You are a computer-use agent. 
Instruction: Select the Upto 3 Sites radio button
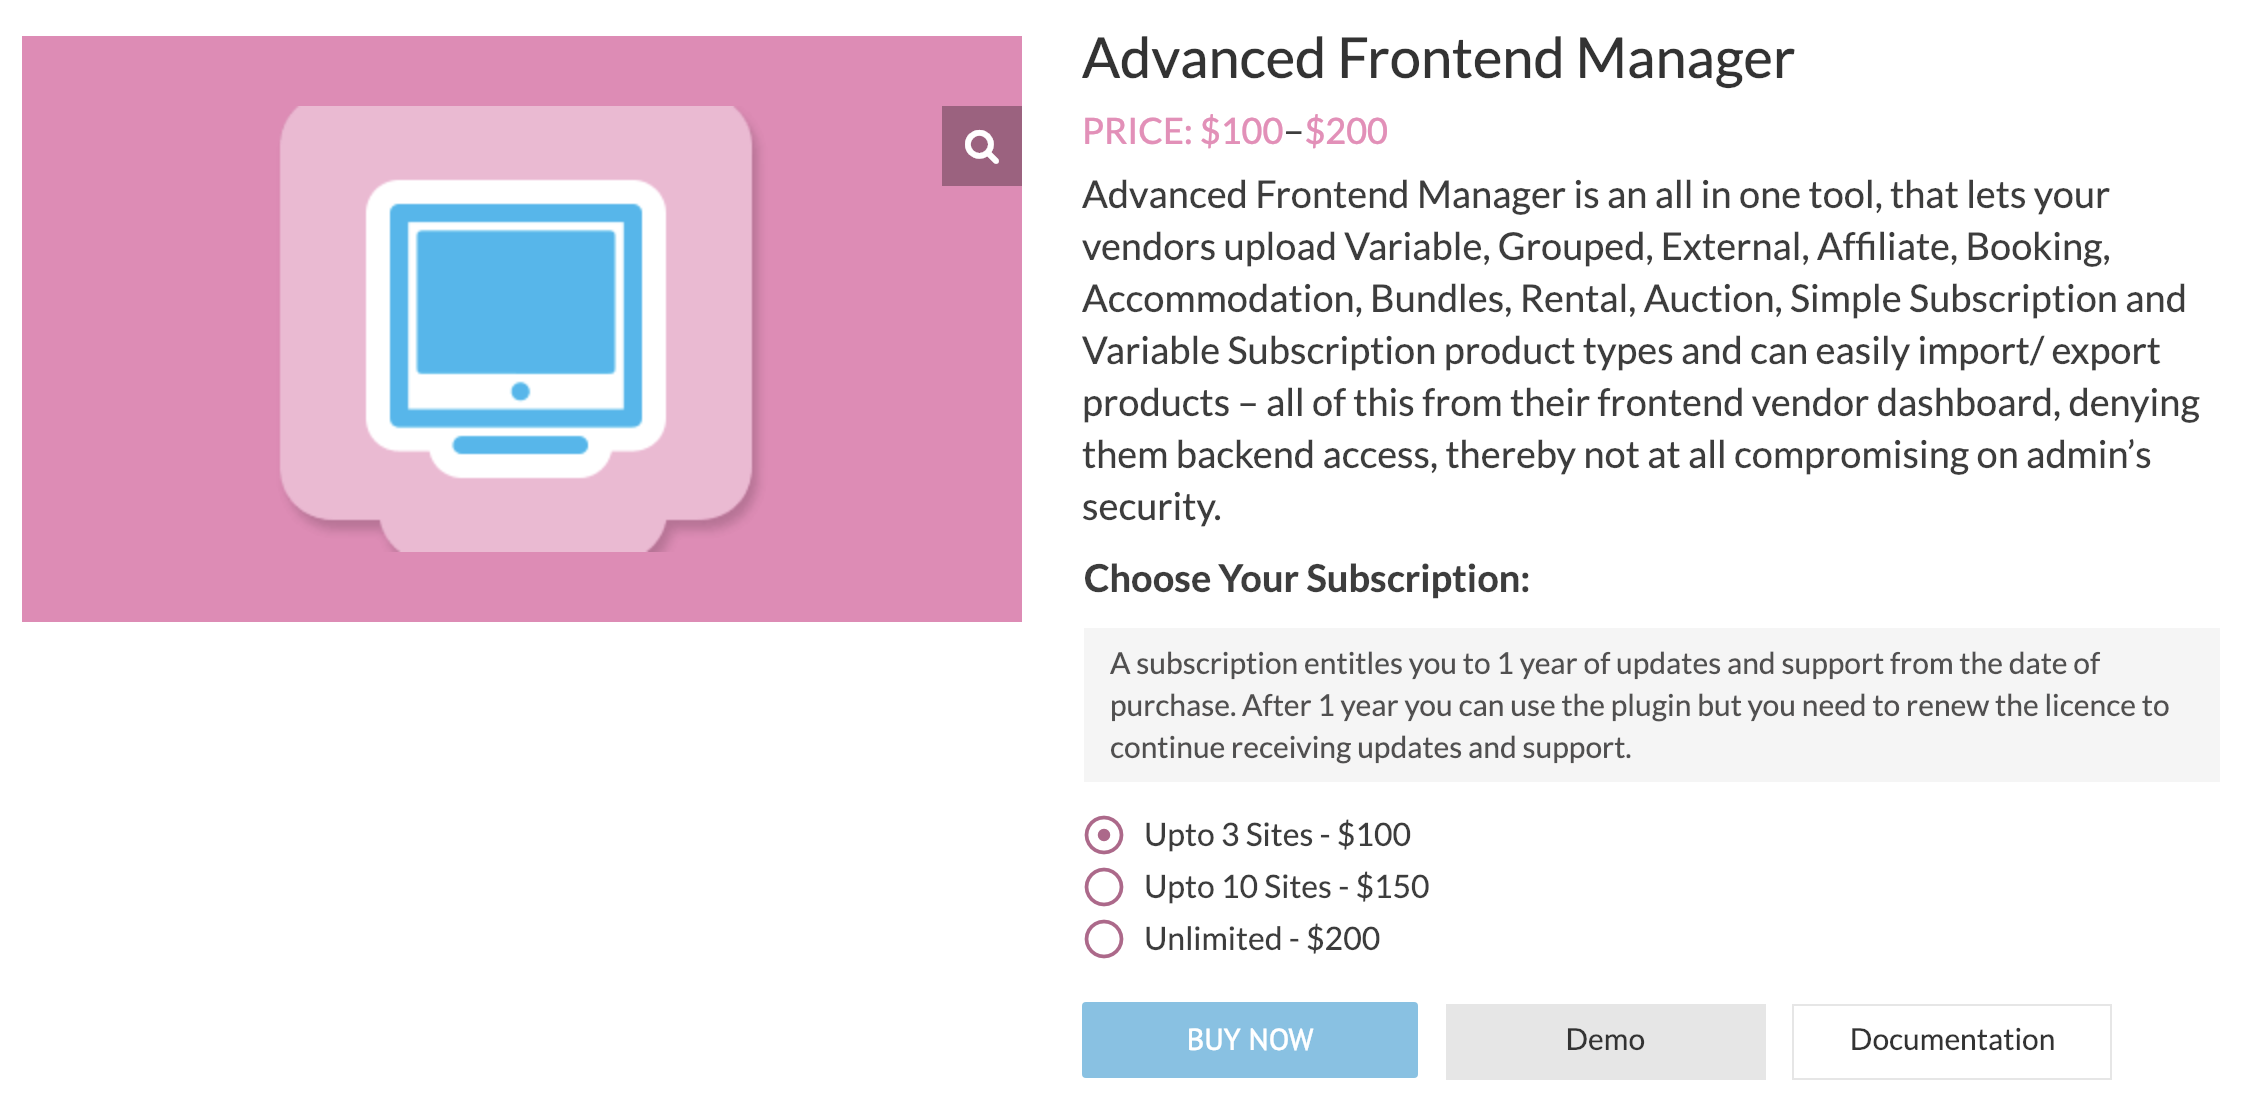pyautogui.click(x=1104, y=835)
